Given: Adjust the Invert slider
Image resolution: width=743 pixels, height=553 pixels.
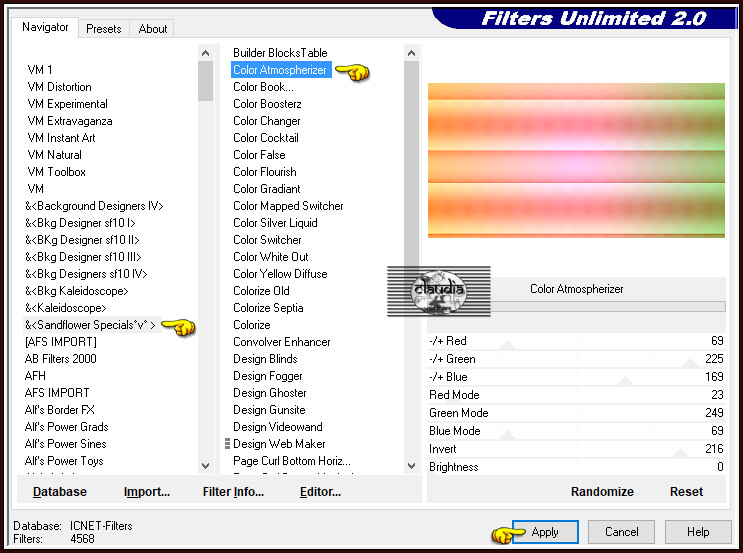Looking at the screenshot, I should click(576, 449).
